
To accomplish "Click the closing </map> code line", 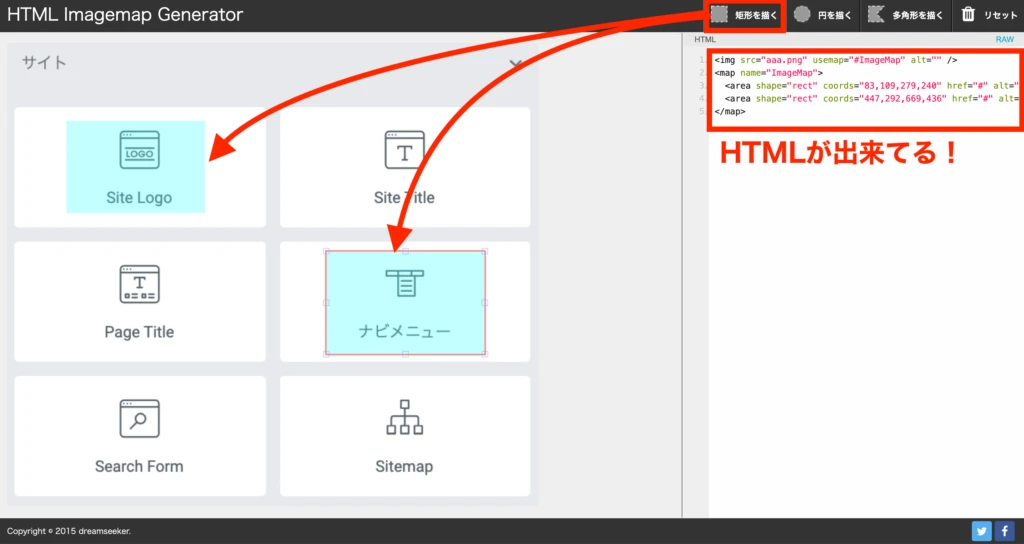I will [x=729, y=112].
